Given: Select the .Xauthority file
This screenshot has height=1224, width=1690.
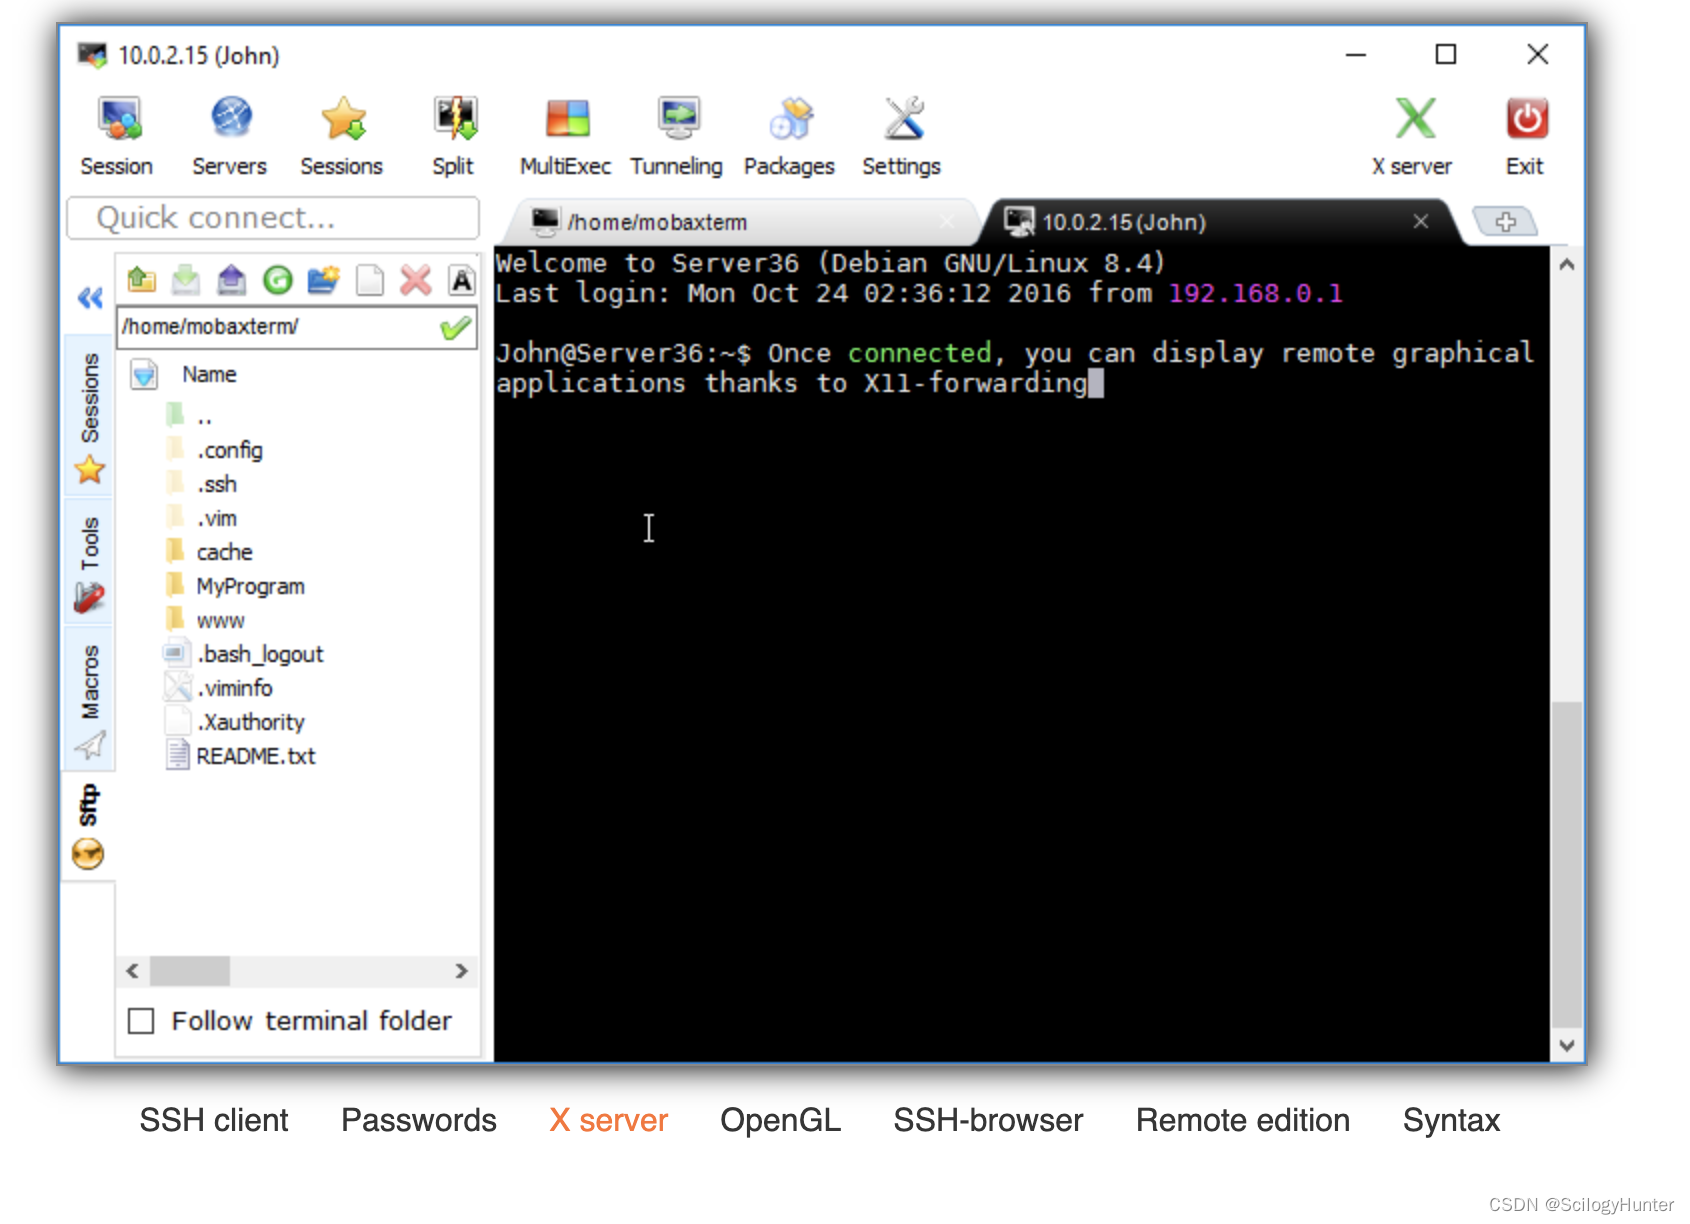Looking at the screenshot, I should click(x=250, y=722).
